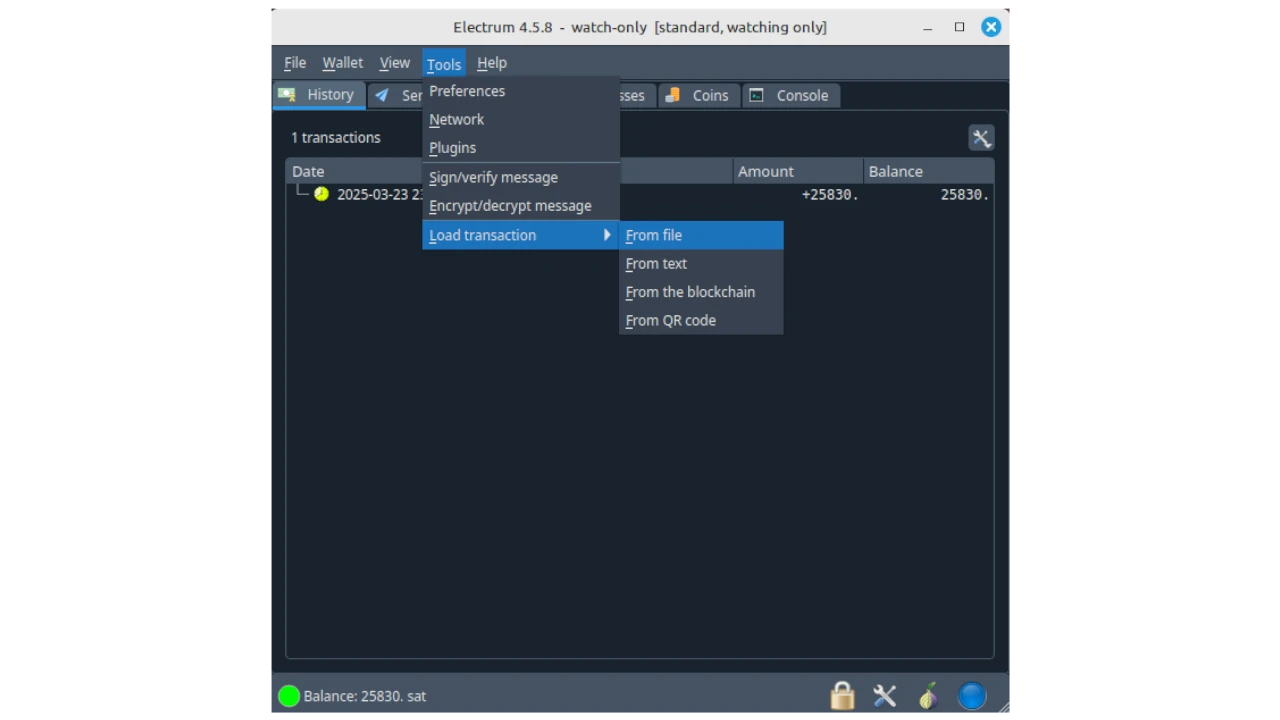
Task: Choose 'From the blockchain' menu entry
Action: coord(690,292)
